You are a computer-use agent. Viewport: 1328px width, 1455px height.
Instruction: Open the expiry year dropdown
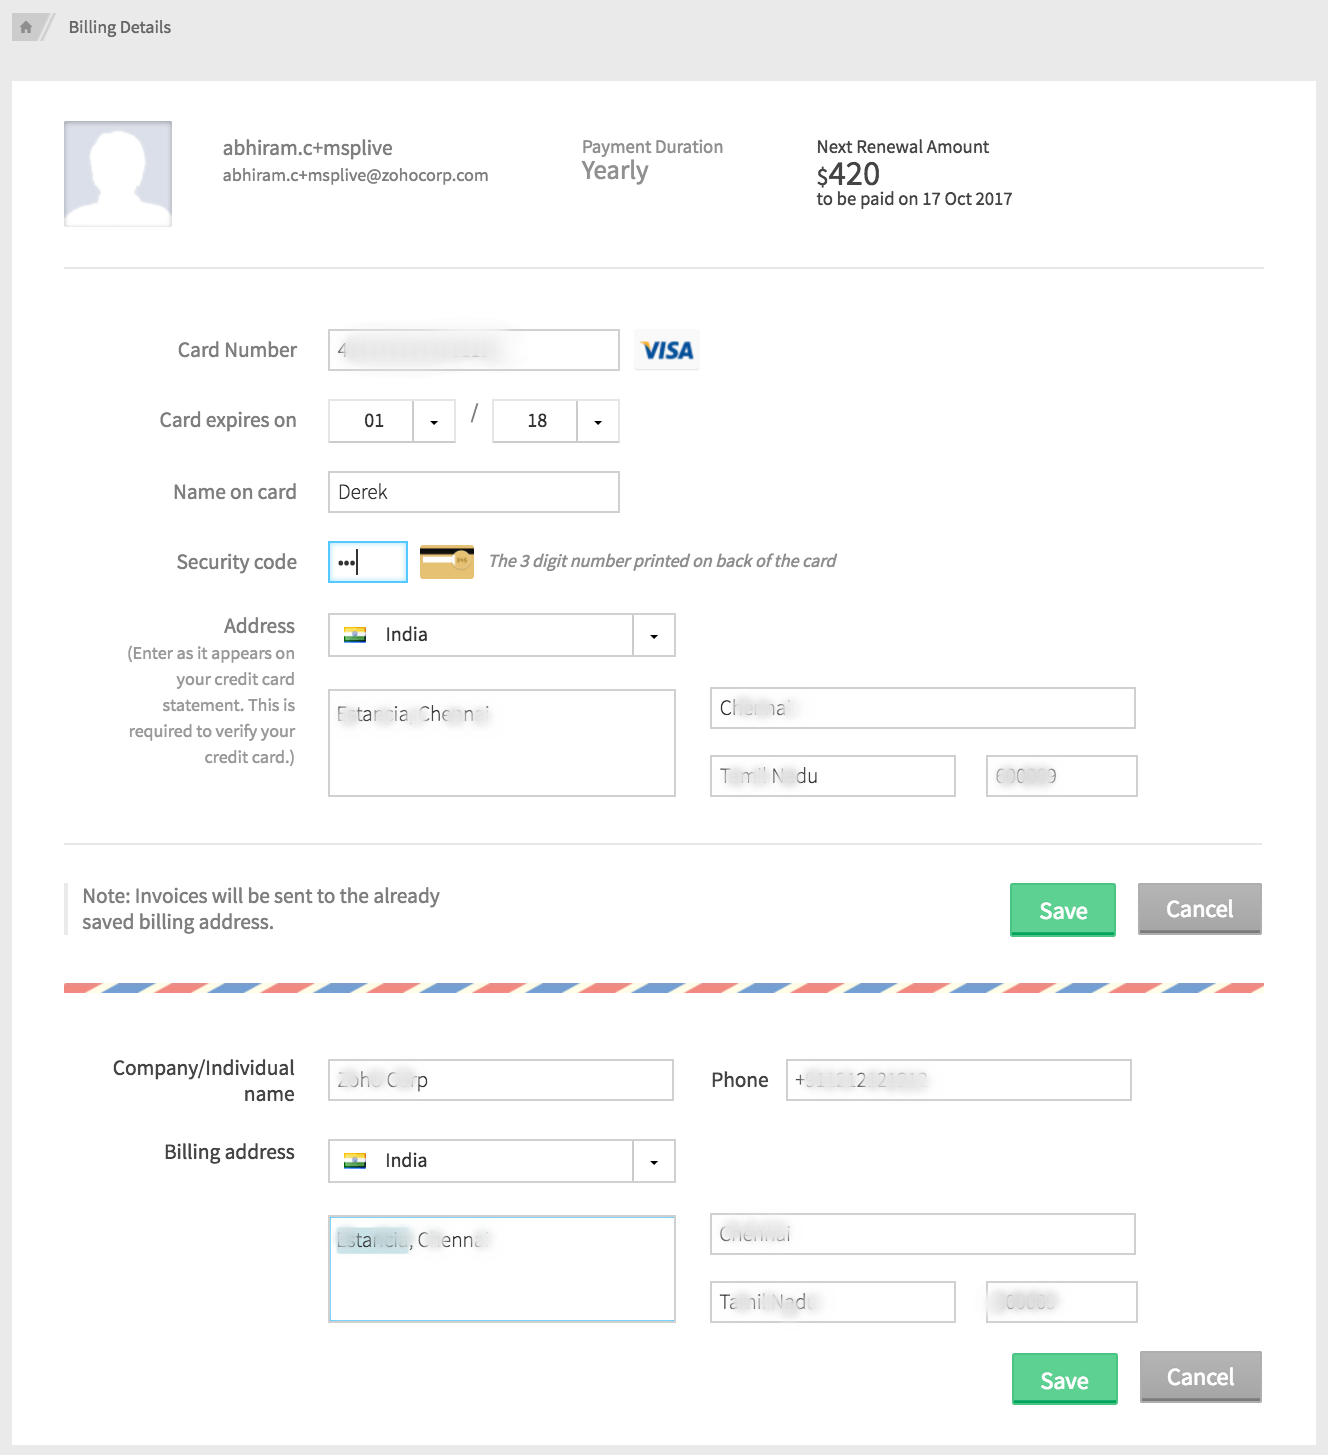pos(598,421)
